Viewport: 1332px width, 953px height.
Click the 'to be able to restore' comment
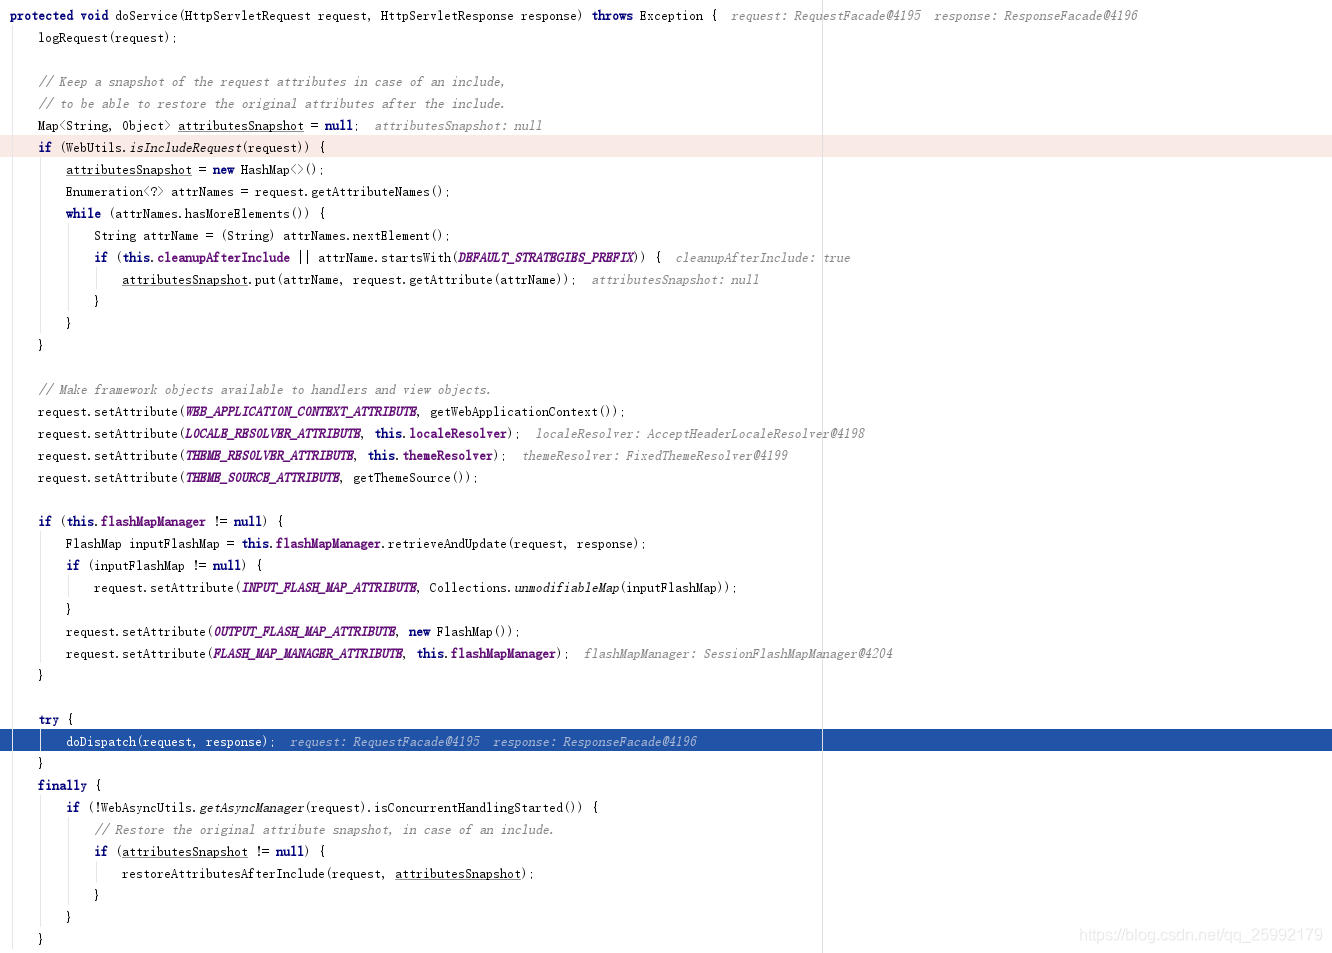tap(271, 104)
